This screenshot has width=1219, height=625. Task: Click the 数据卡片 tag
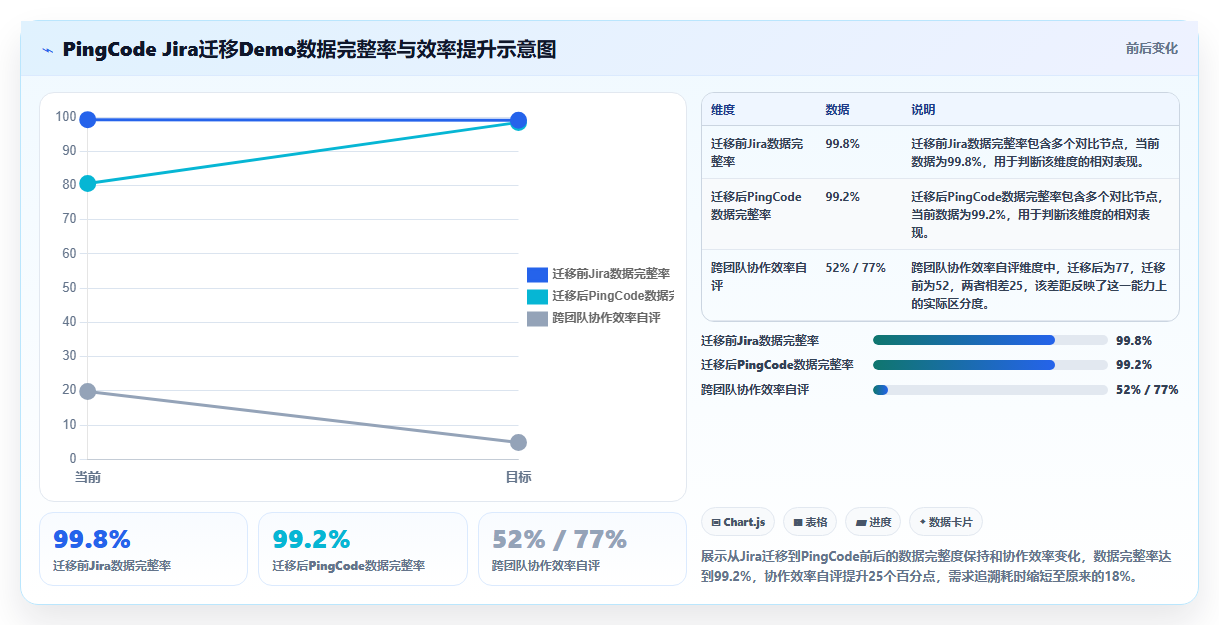945,522
